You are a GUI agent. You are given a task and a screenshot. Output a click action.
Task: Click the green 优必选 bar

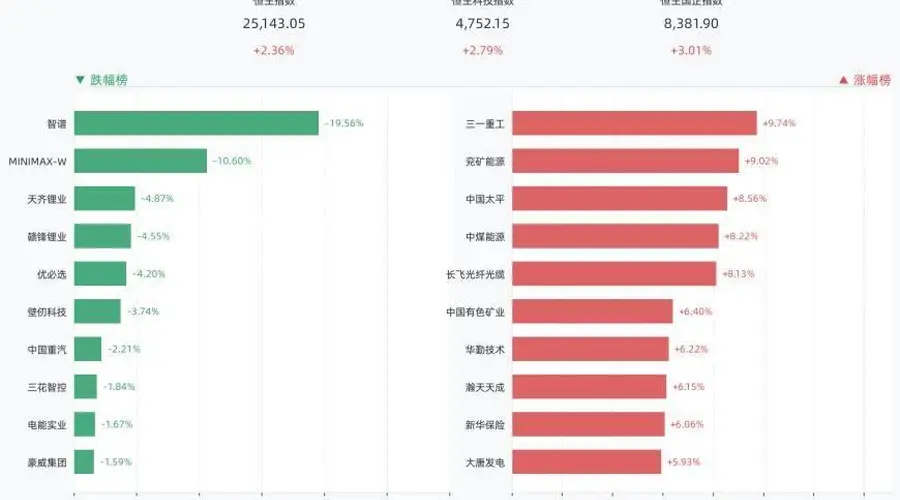(x=100, y=273)
